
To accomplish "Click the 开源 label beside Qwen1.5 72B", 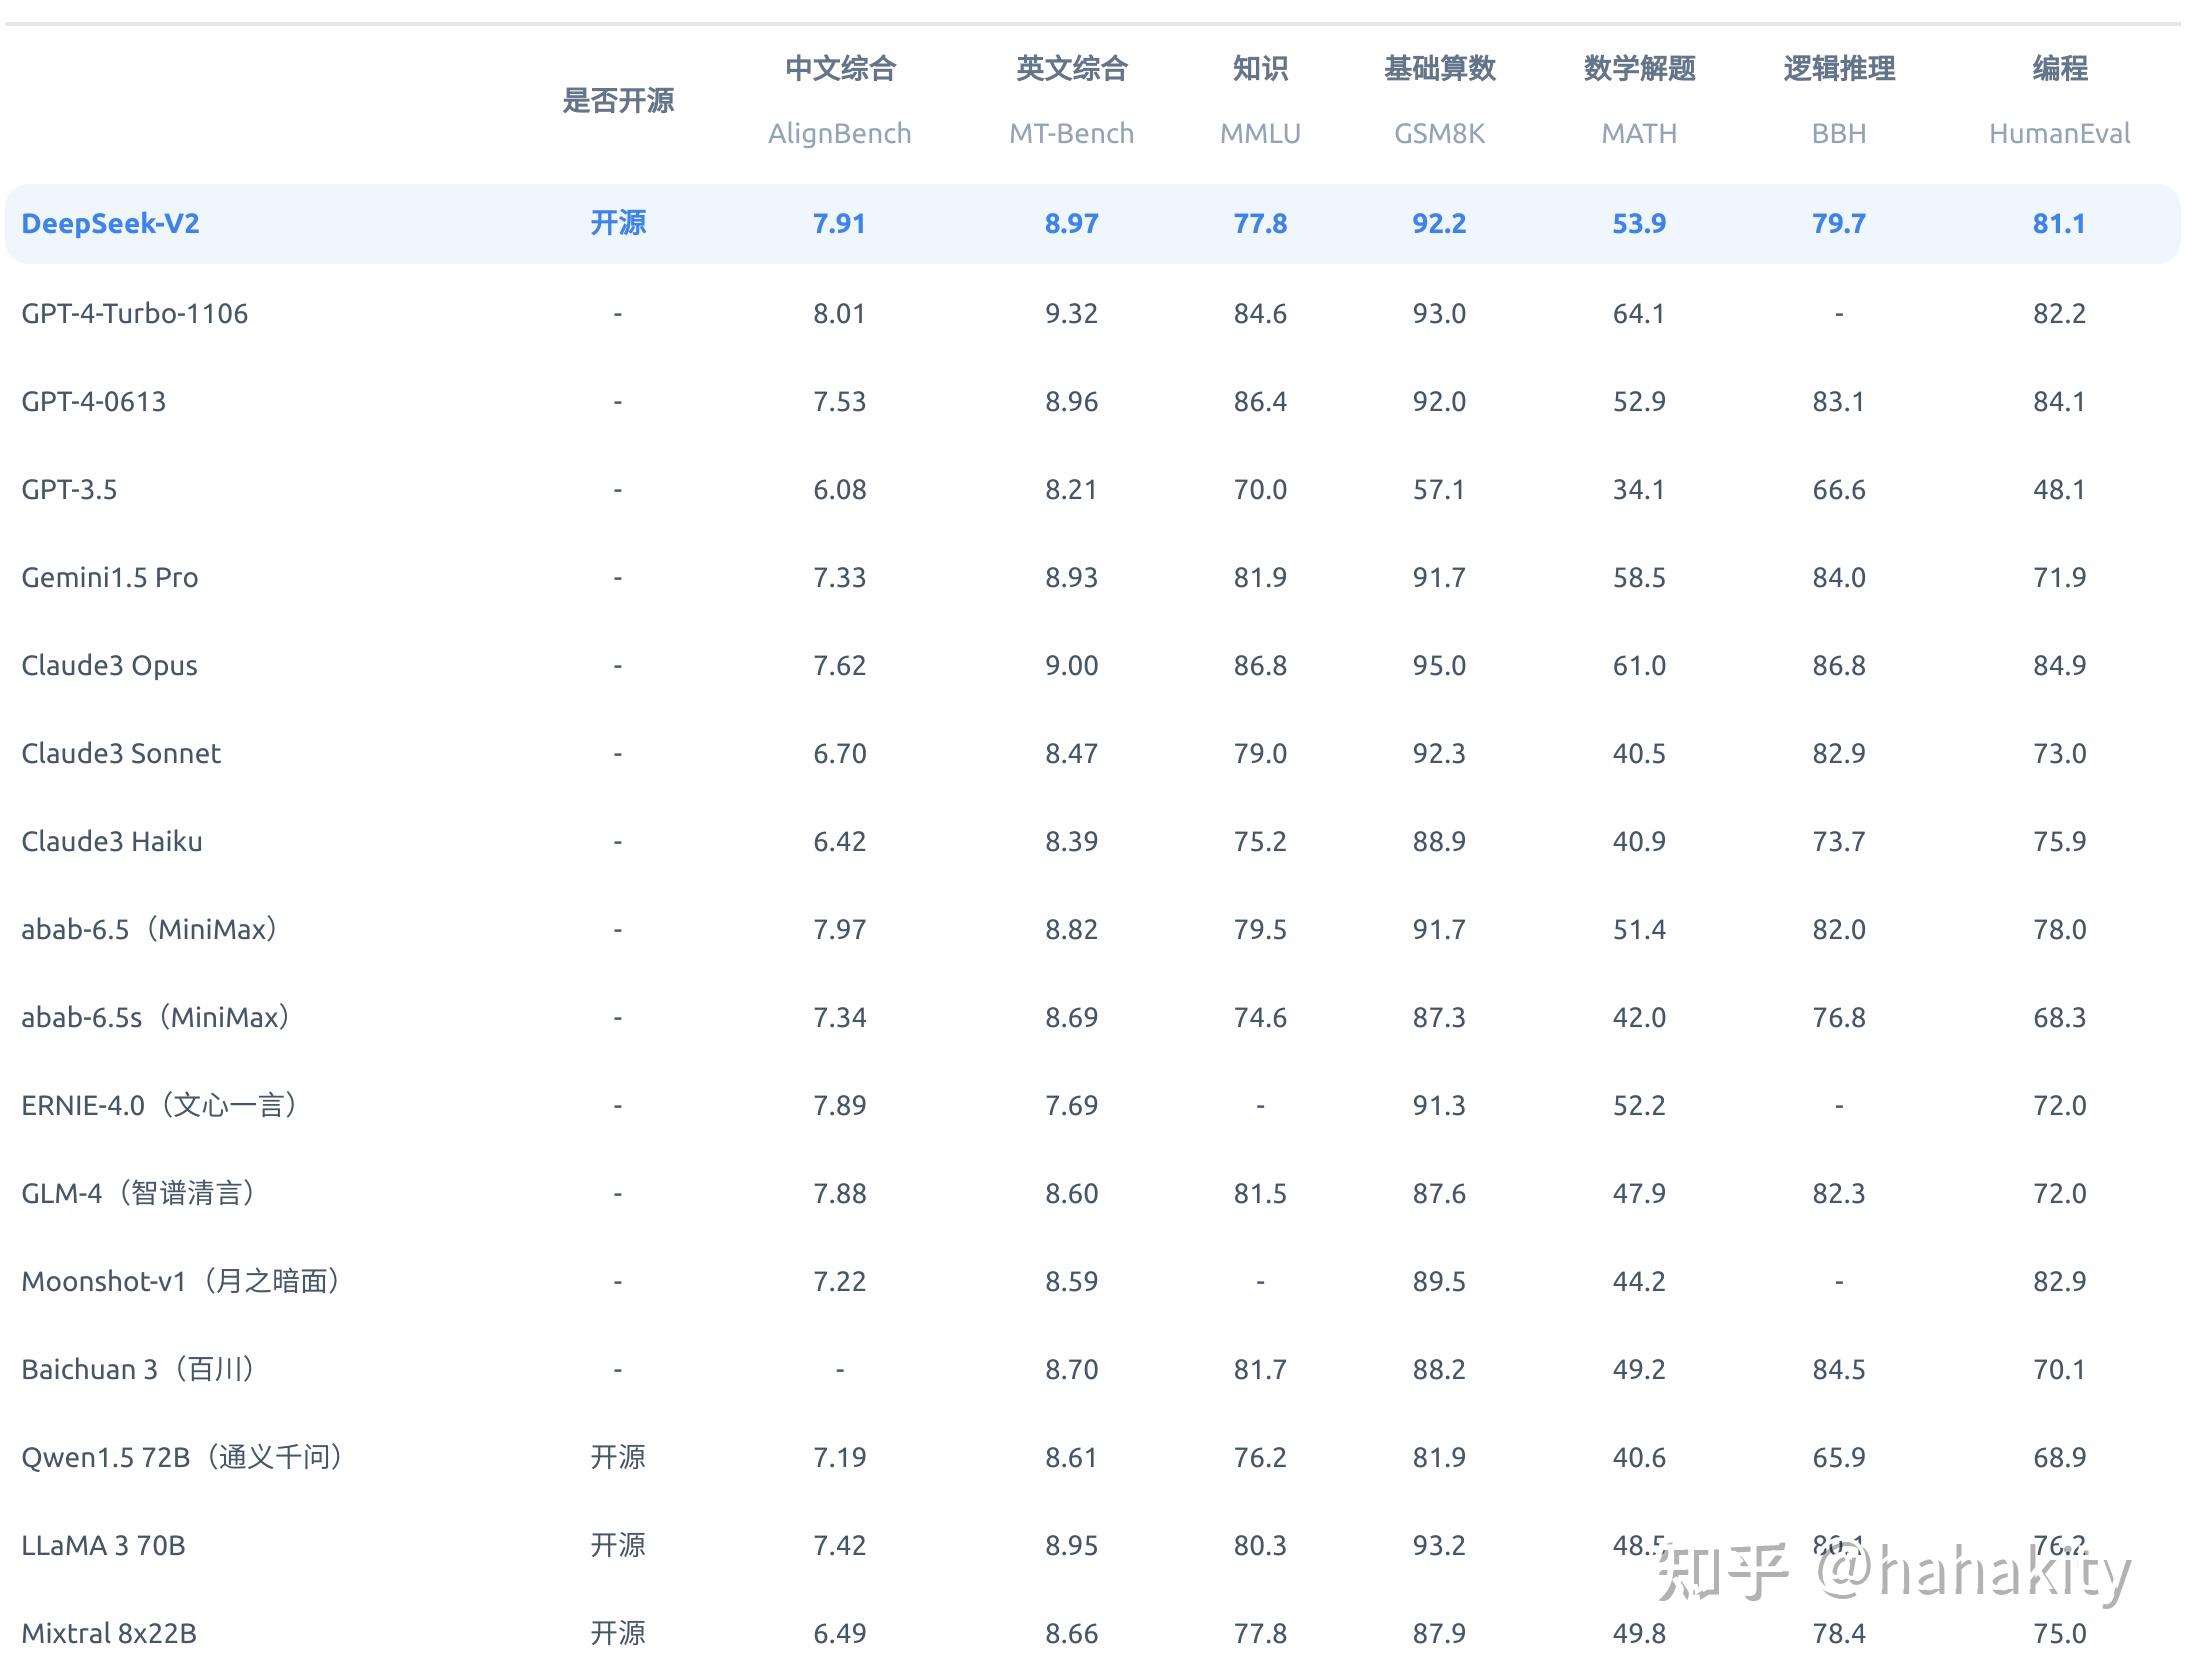I will click(x=618, y=1457).
